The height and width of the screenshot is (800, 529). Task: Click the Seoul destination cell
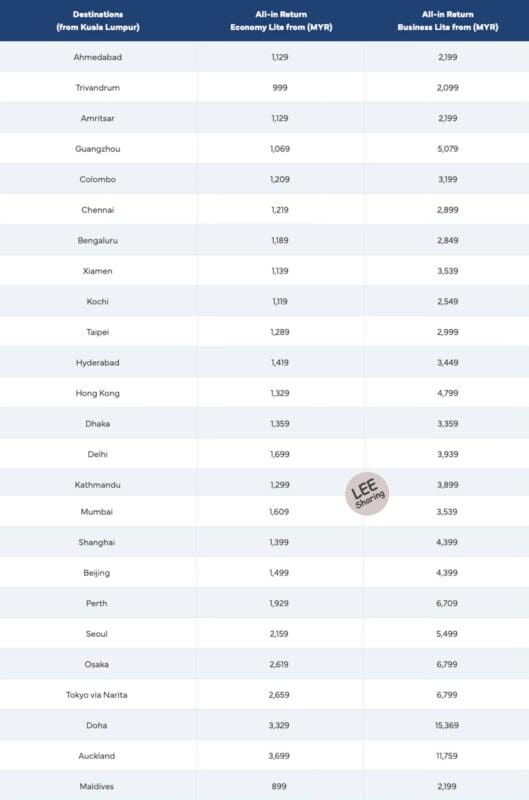pos(97,634)
